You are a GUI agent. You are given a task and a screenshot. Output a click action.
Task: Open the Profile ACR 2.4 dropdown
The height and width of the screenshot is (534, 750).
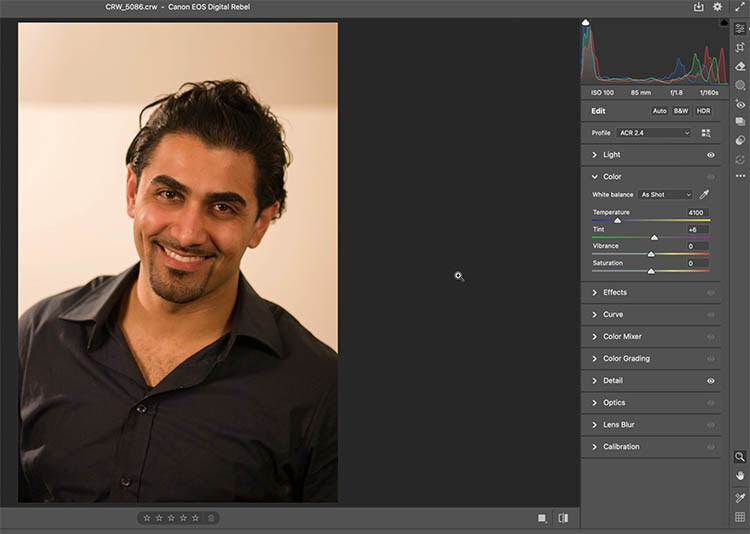[x=654, y=133]
